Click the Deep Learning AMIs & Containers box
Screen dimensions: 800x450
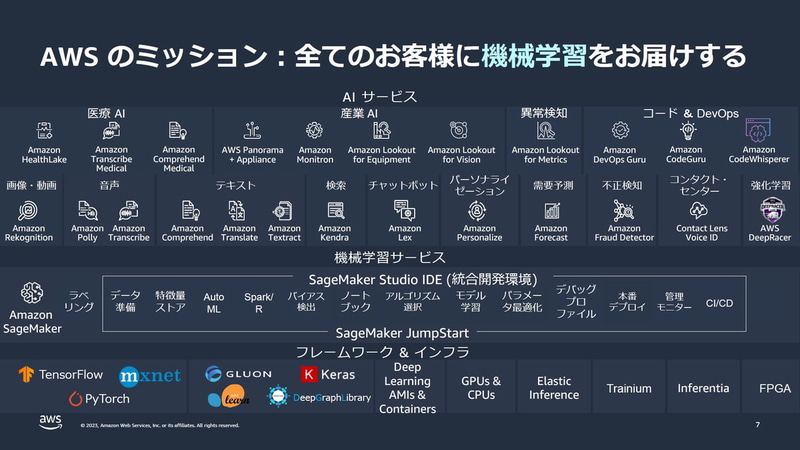[408, 388]
